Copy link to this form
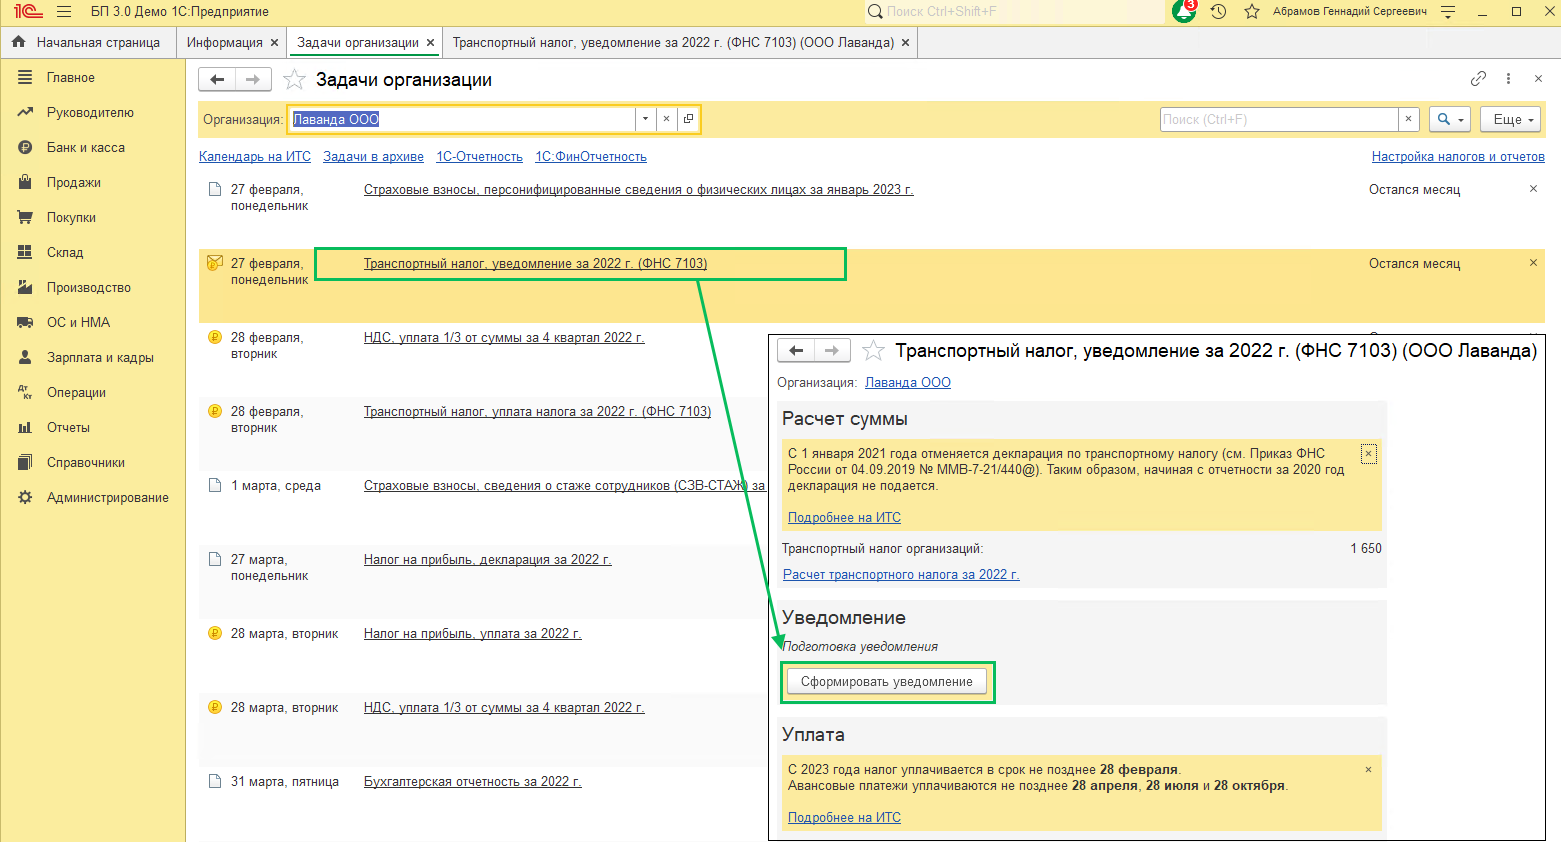 point(1478,79)
